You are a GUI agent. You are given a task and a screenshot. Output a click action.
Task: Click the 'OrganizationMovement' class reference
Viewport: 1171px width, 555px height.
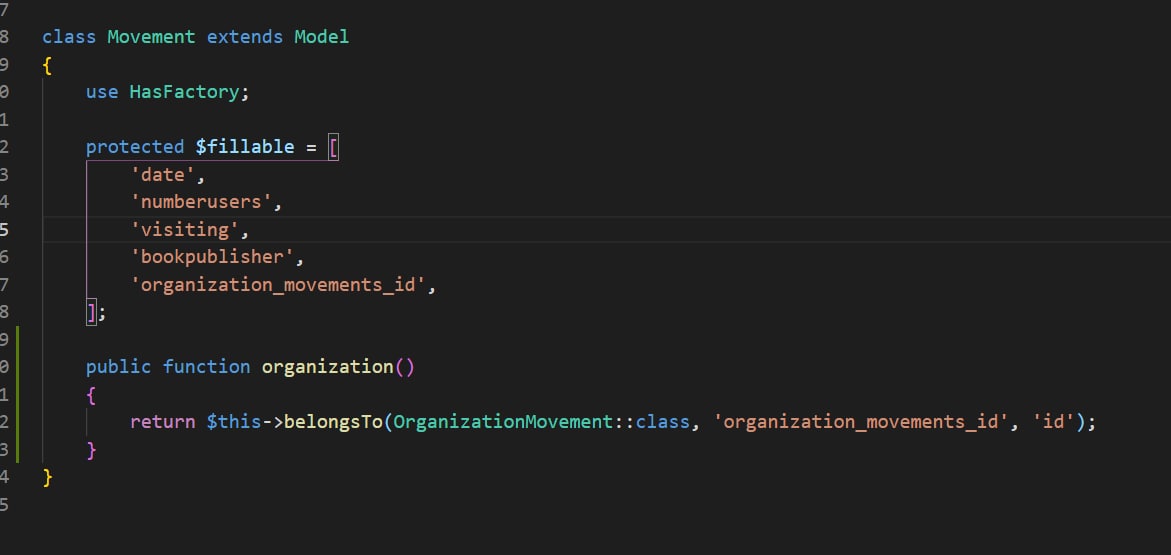pos(503,422)
